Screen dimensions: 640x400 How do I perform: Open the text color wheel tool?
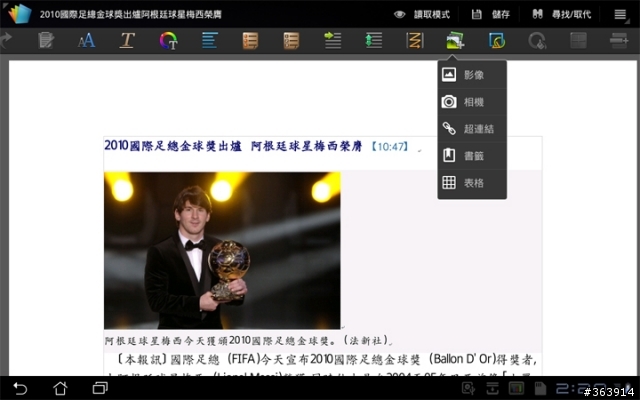(x=168, y=40)
